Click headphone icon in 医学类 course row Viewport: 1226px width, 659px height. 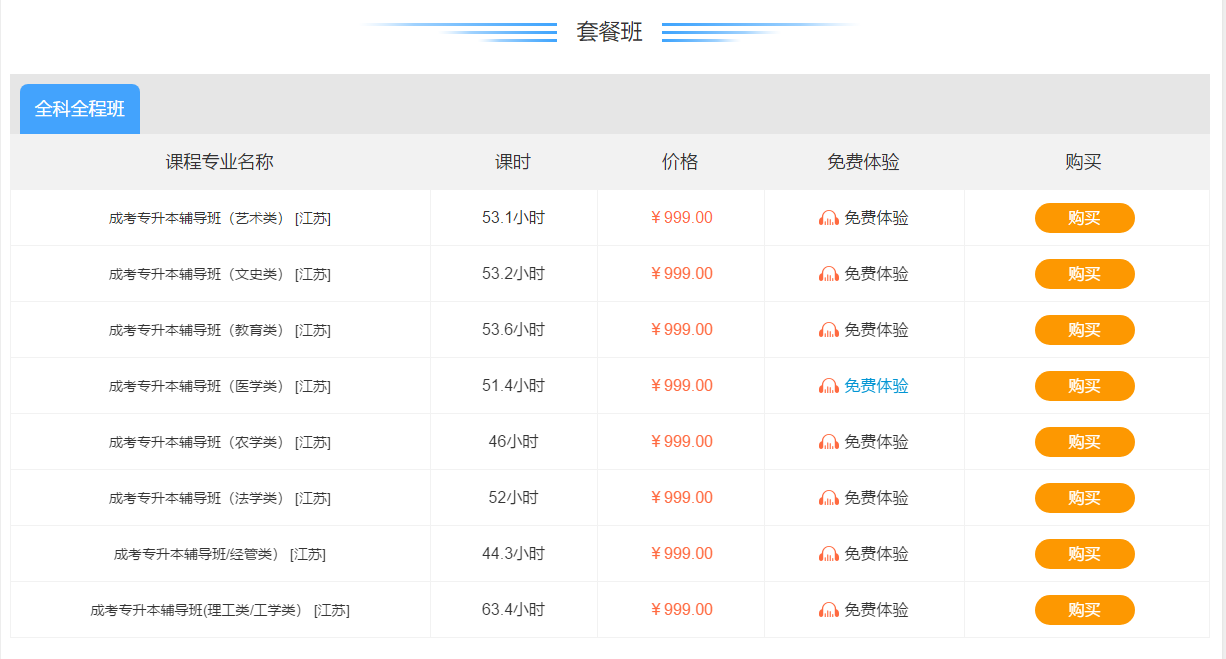point(828,386)
